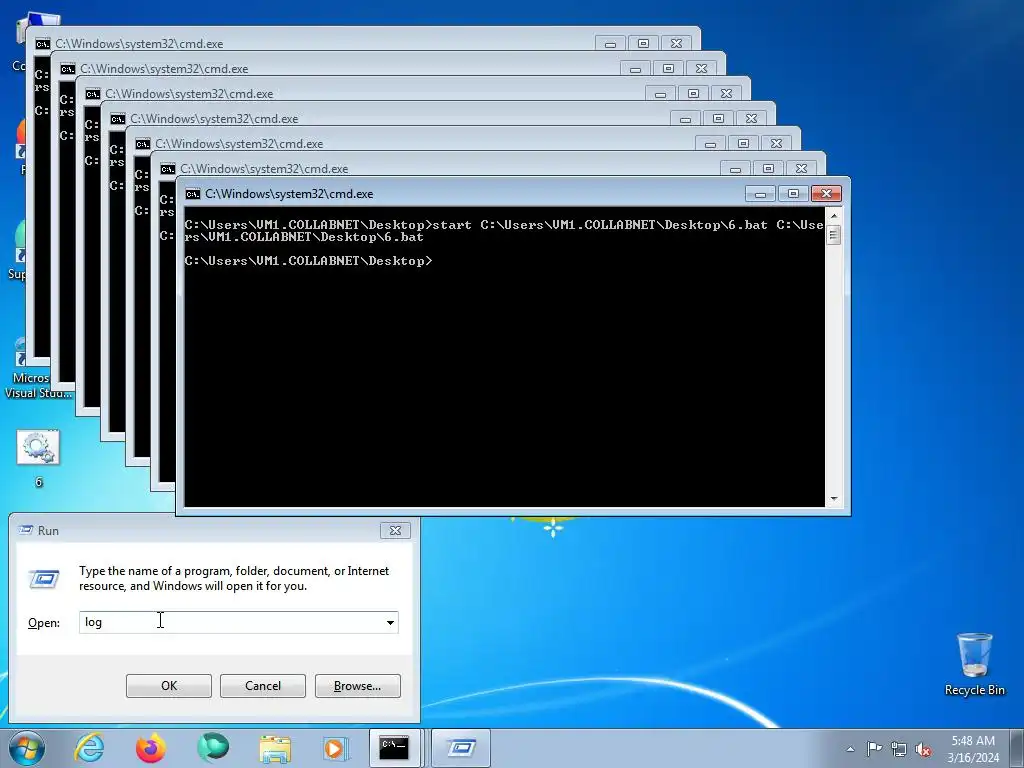Minimize the front cmd.exe window
This screenshot has height=768, width=1024.
pyautogui.click(x=760, y=194)
